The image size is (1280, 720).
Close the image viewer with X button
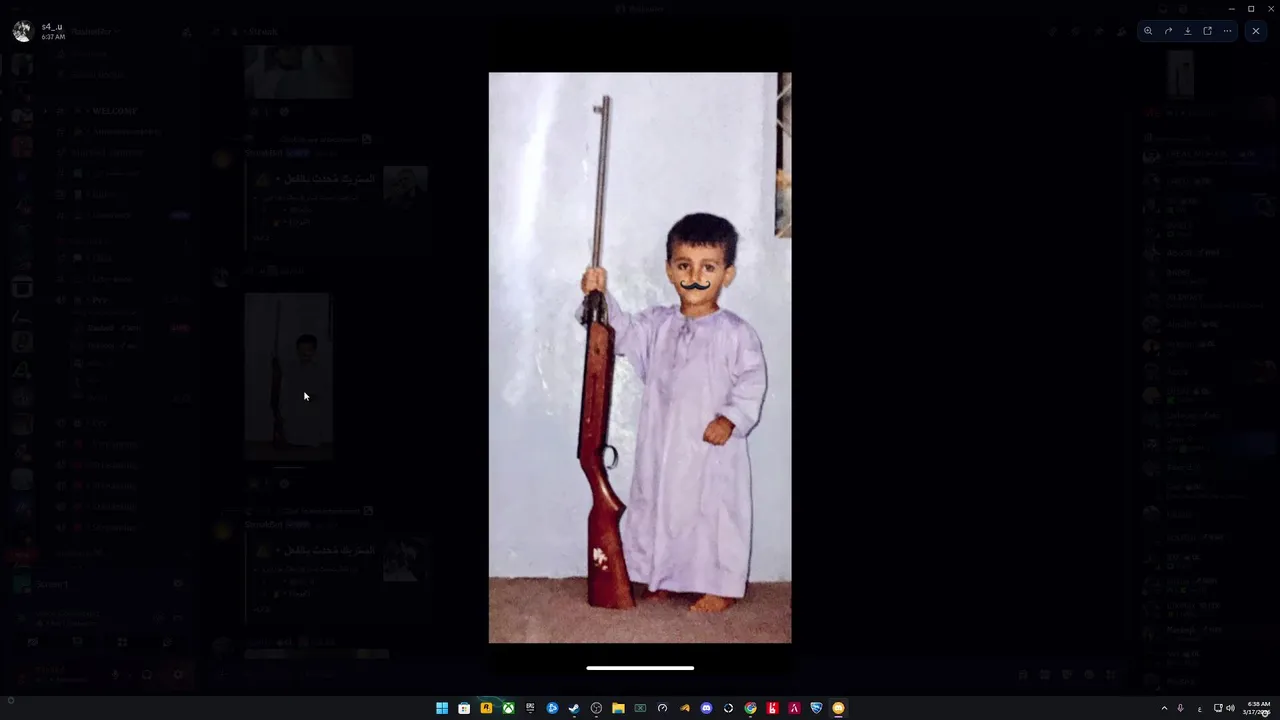click(x=1256, y=31)
